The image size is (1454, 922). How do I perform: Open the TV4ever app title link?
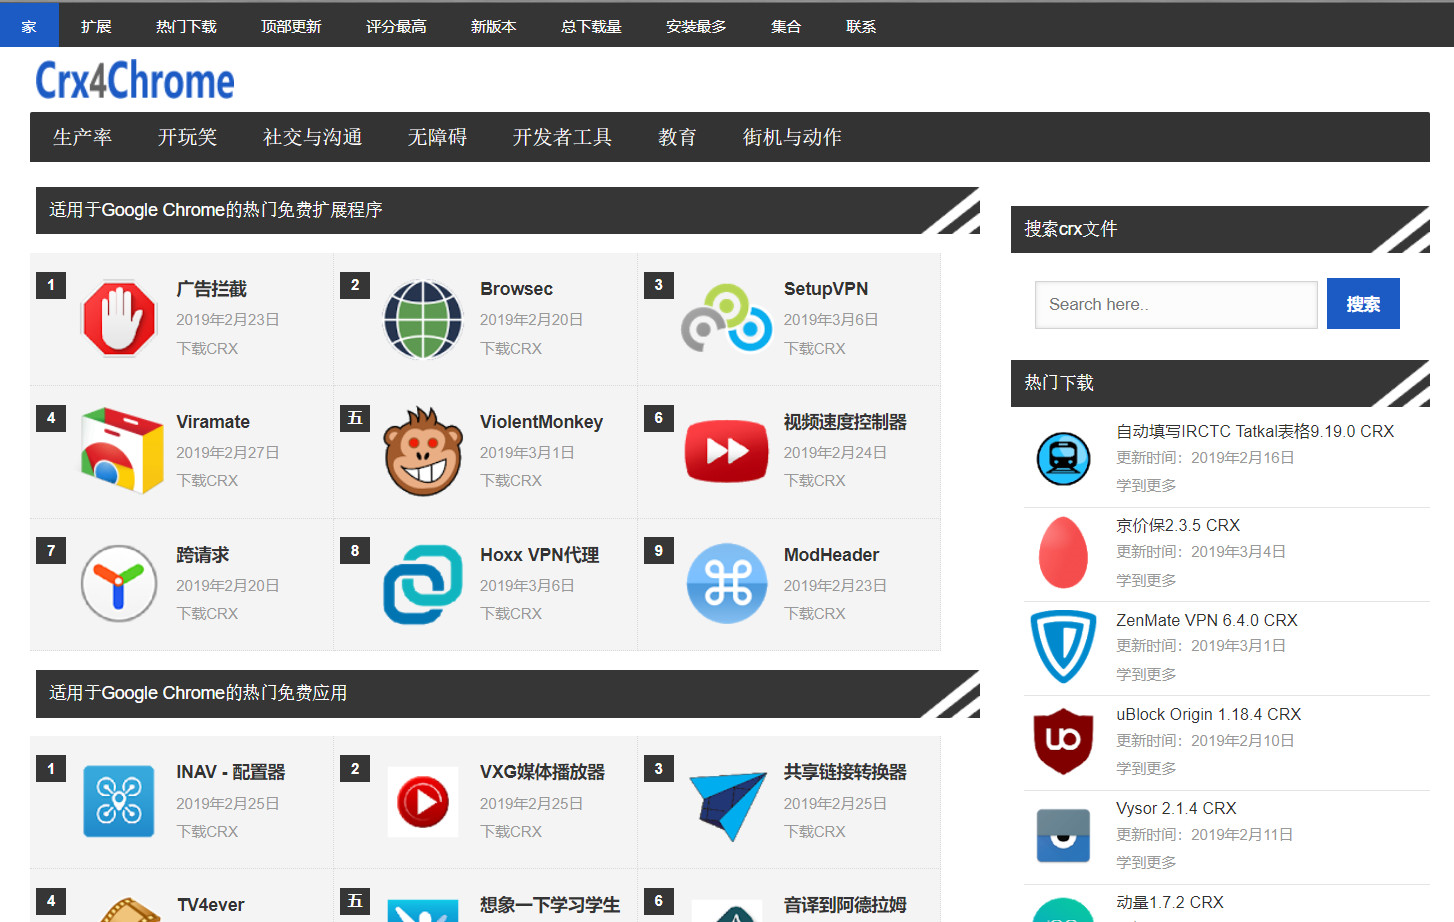[x=211, y=905]
